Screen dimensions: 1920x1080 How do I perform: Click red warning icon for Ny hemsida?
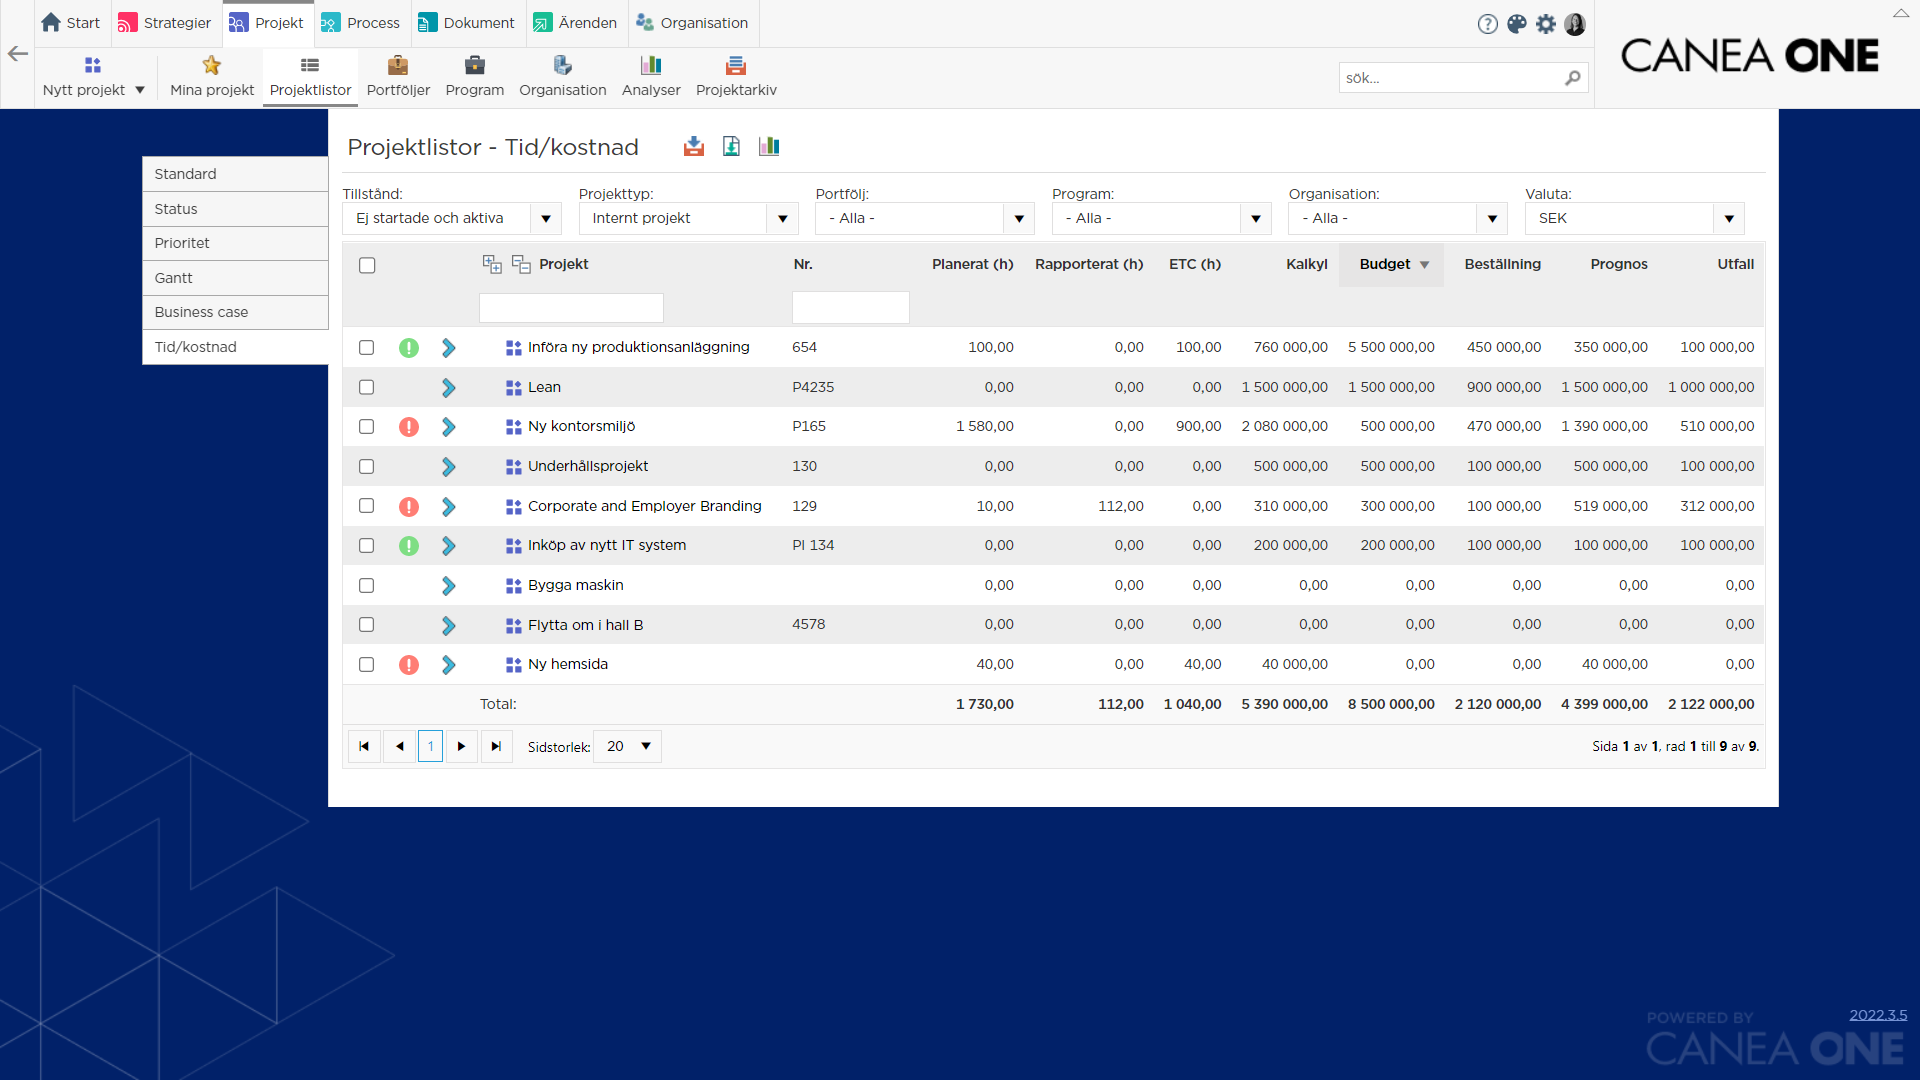click(x=409, y=665)
